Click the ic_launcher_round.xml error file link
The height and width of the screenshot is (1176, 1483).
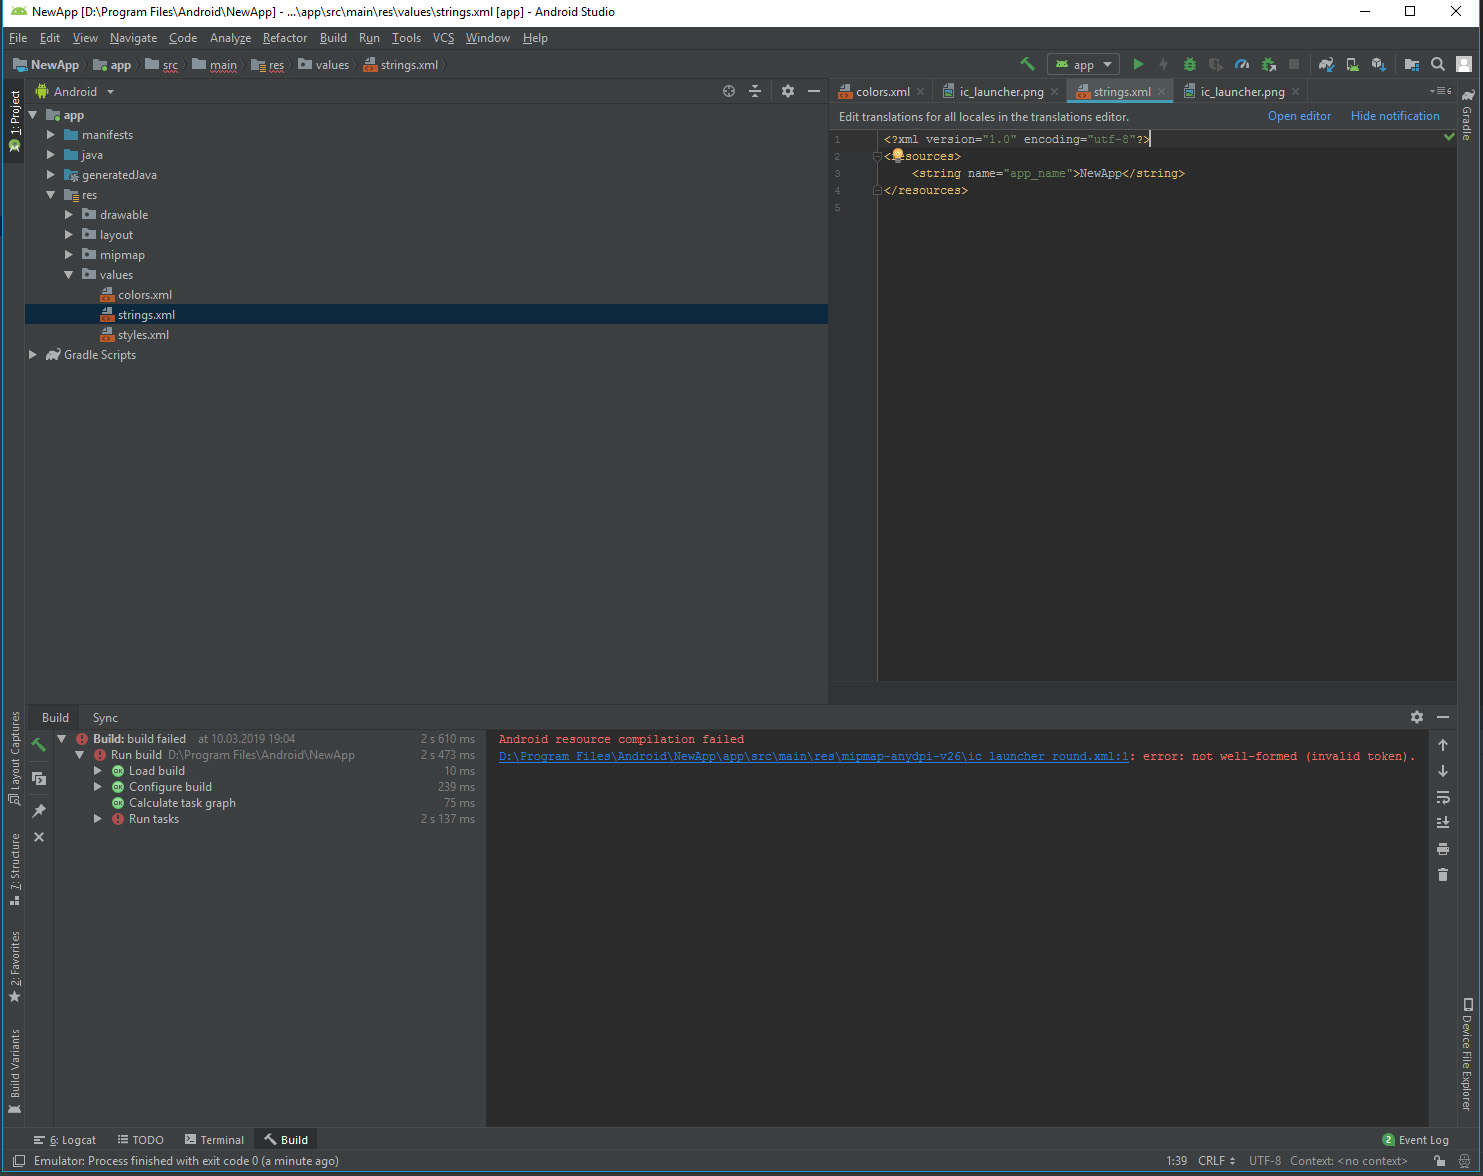tap(813, 756)
